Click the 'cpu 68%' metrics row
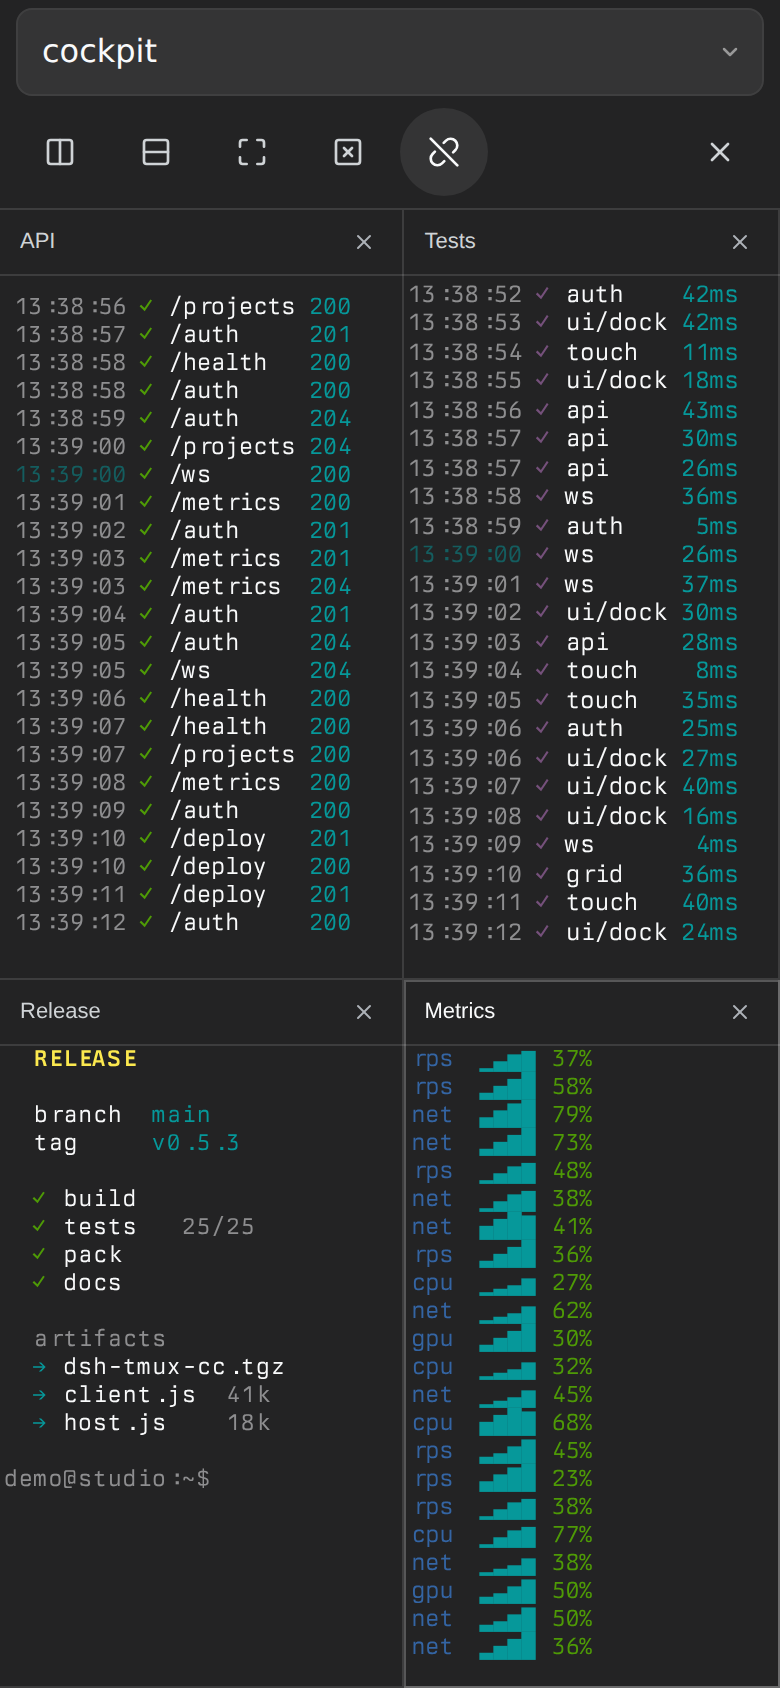 click(x=503, y=1423)
